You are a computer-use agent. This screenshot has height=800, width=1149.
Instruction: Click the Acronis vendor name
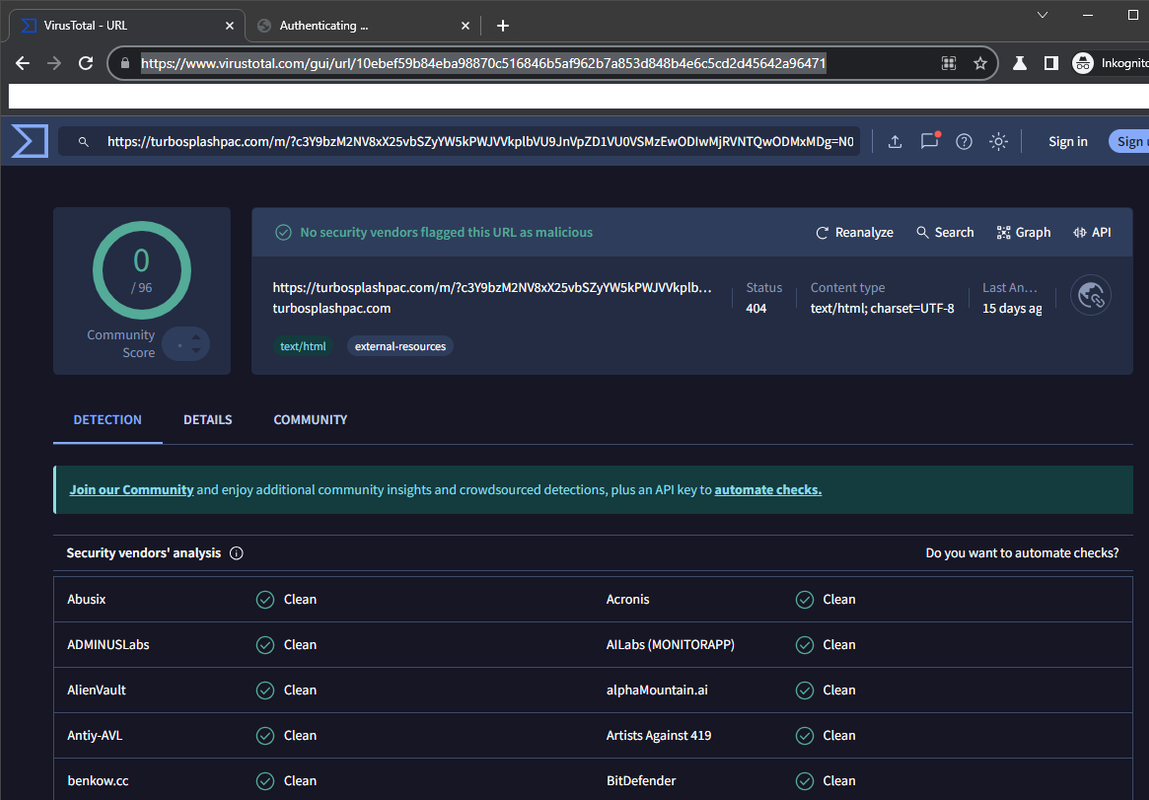coord(627,599)
